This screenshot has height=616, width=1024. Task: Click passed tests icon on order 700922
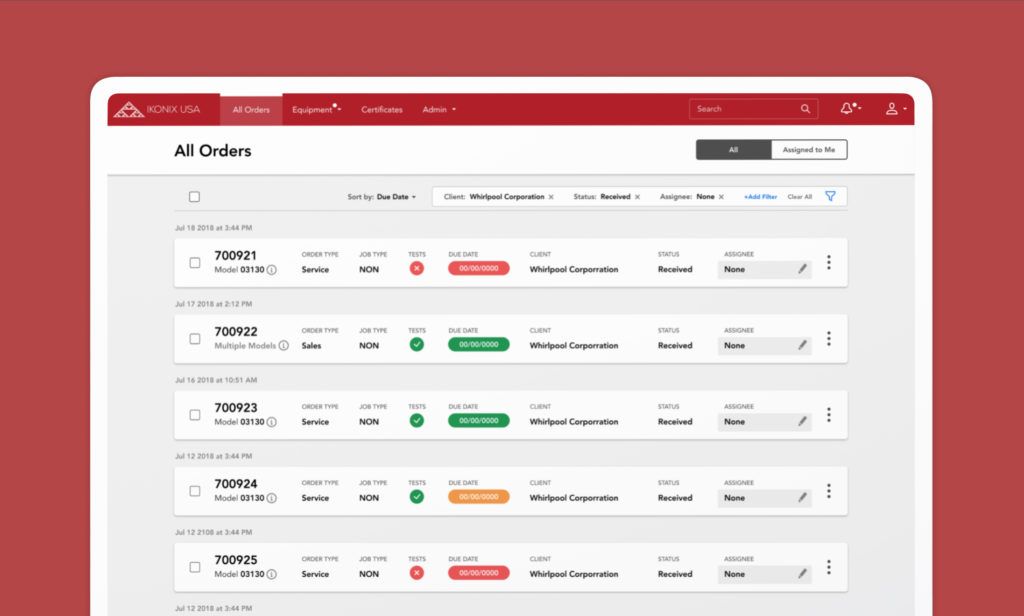tap(417, 344)
